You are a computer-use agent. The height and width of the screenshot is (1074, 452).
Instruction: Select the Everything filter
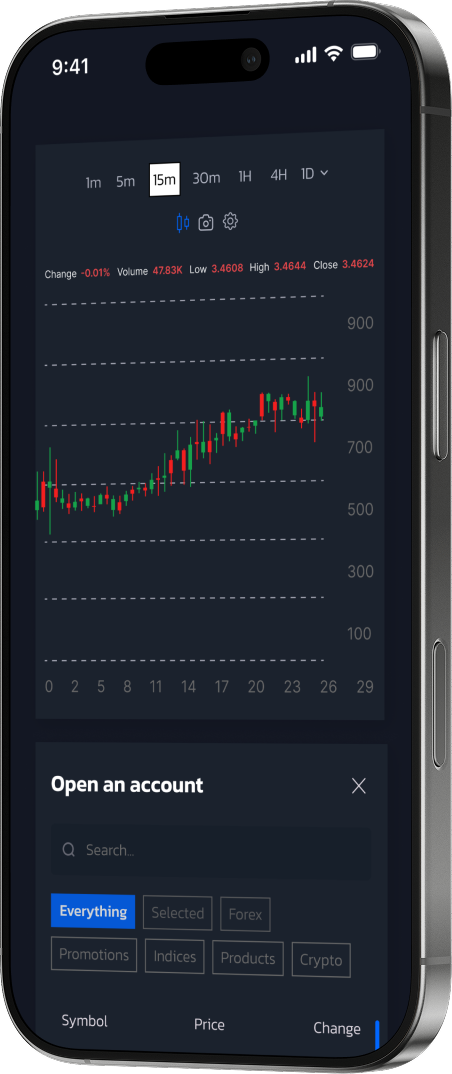[92, 912]
